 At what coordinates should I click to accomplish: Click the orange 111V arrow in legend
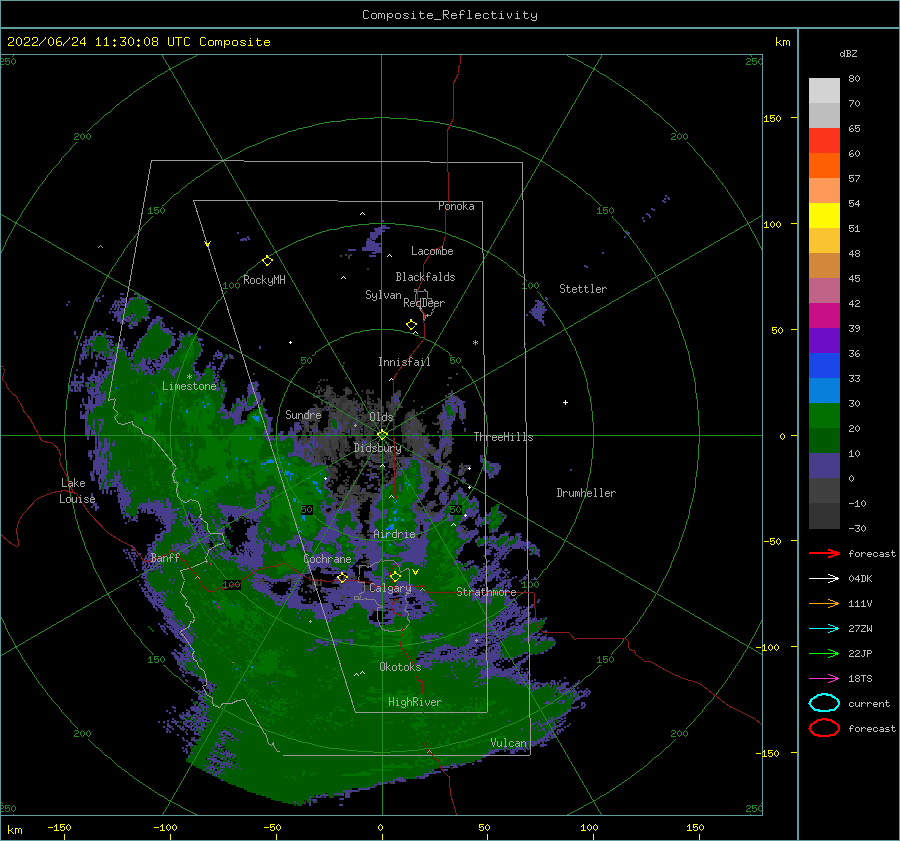[x=824, y=603]
